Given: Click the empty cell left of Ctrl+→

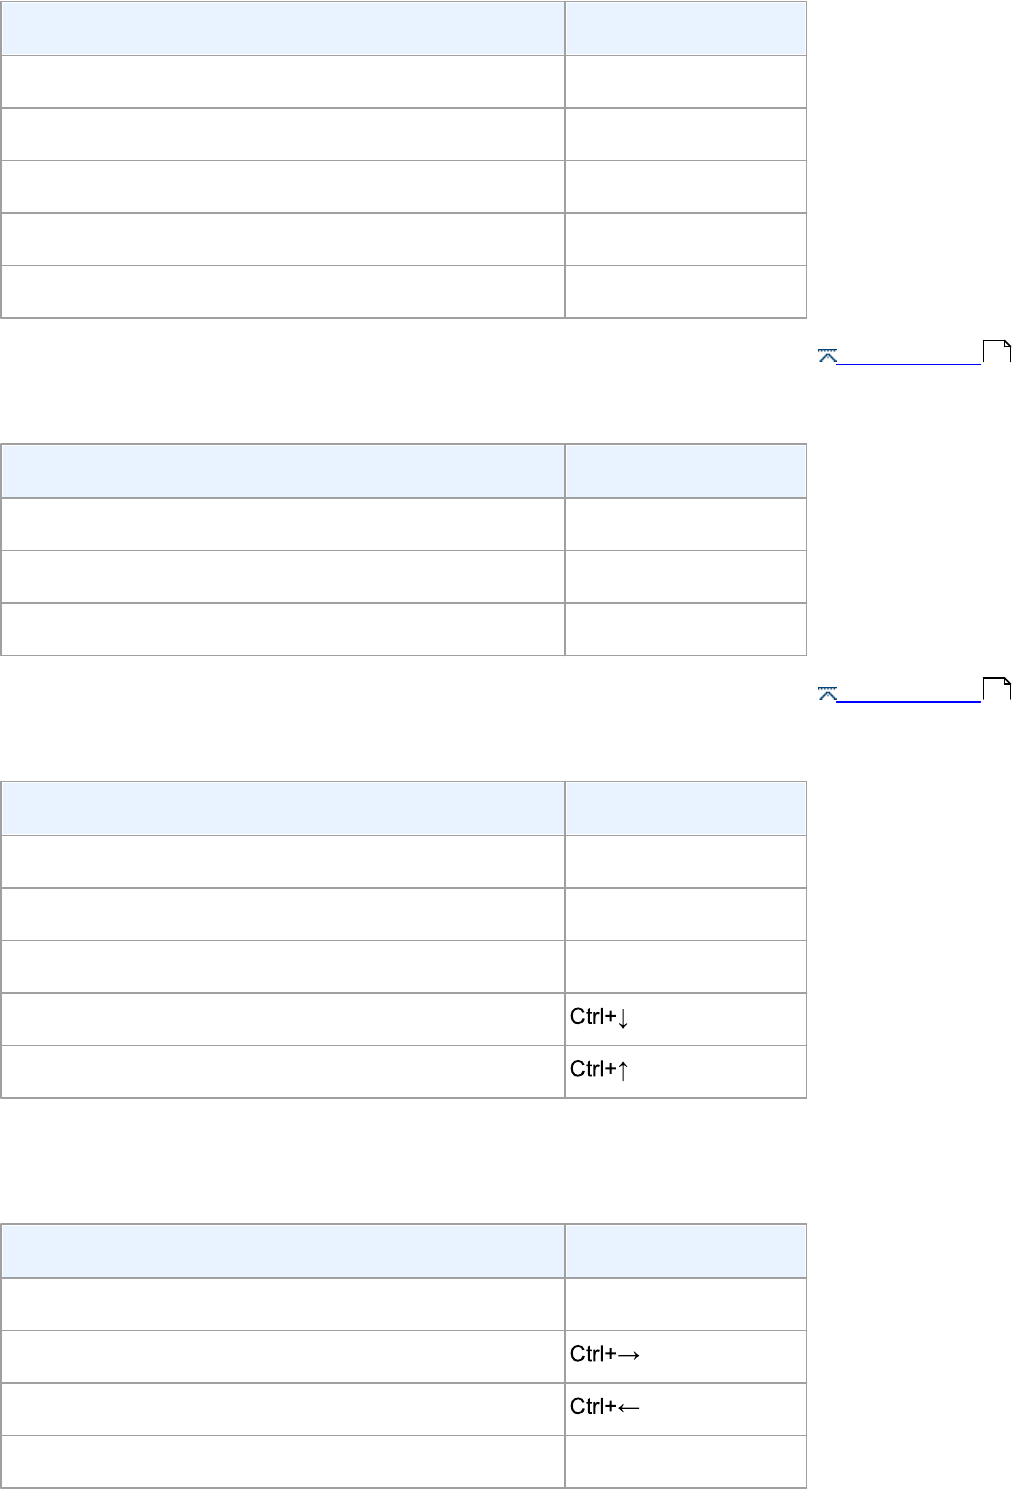Looking at the screenshot, I should point(283,1356).
